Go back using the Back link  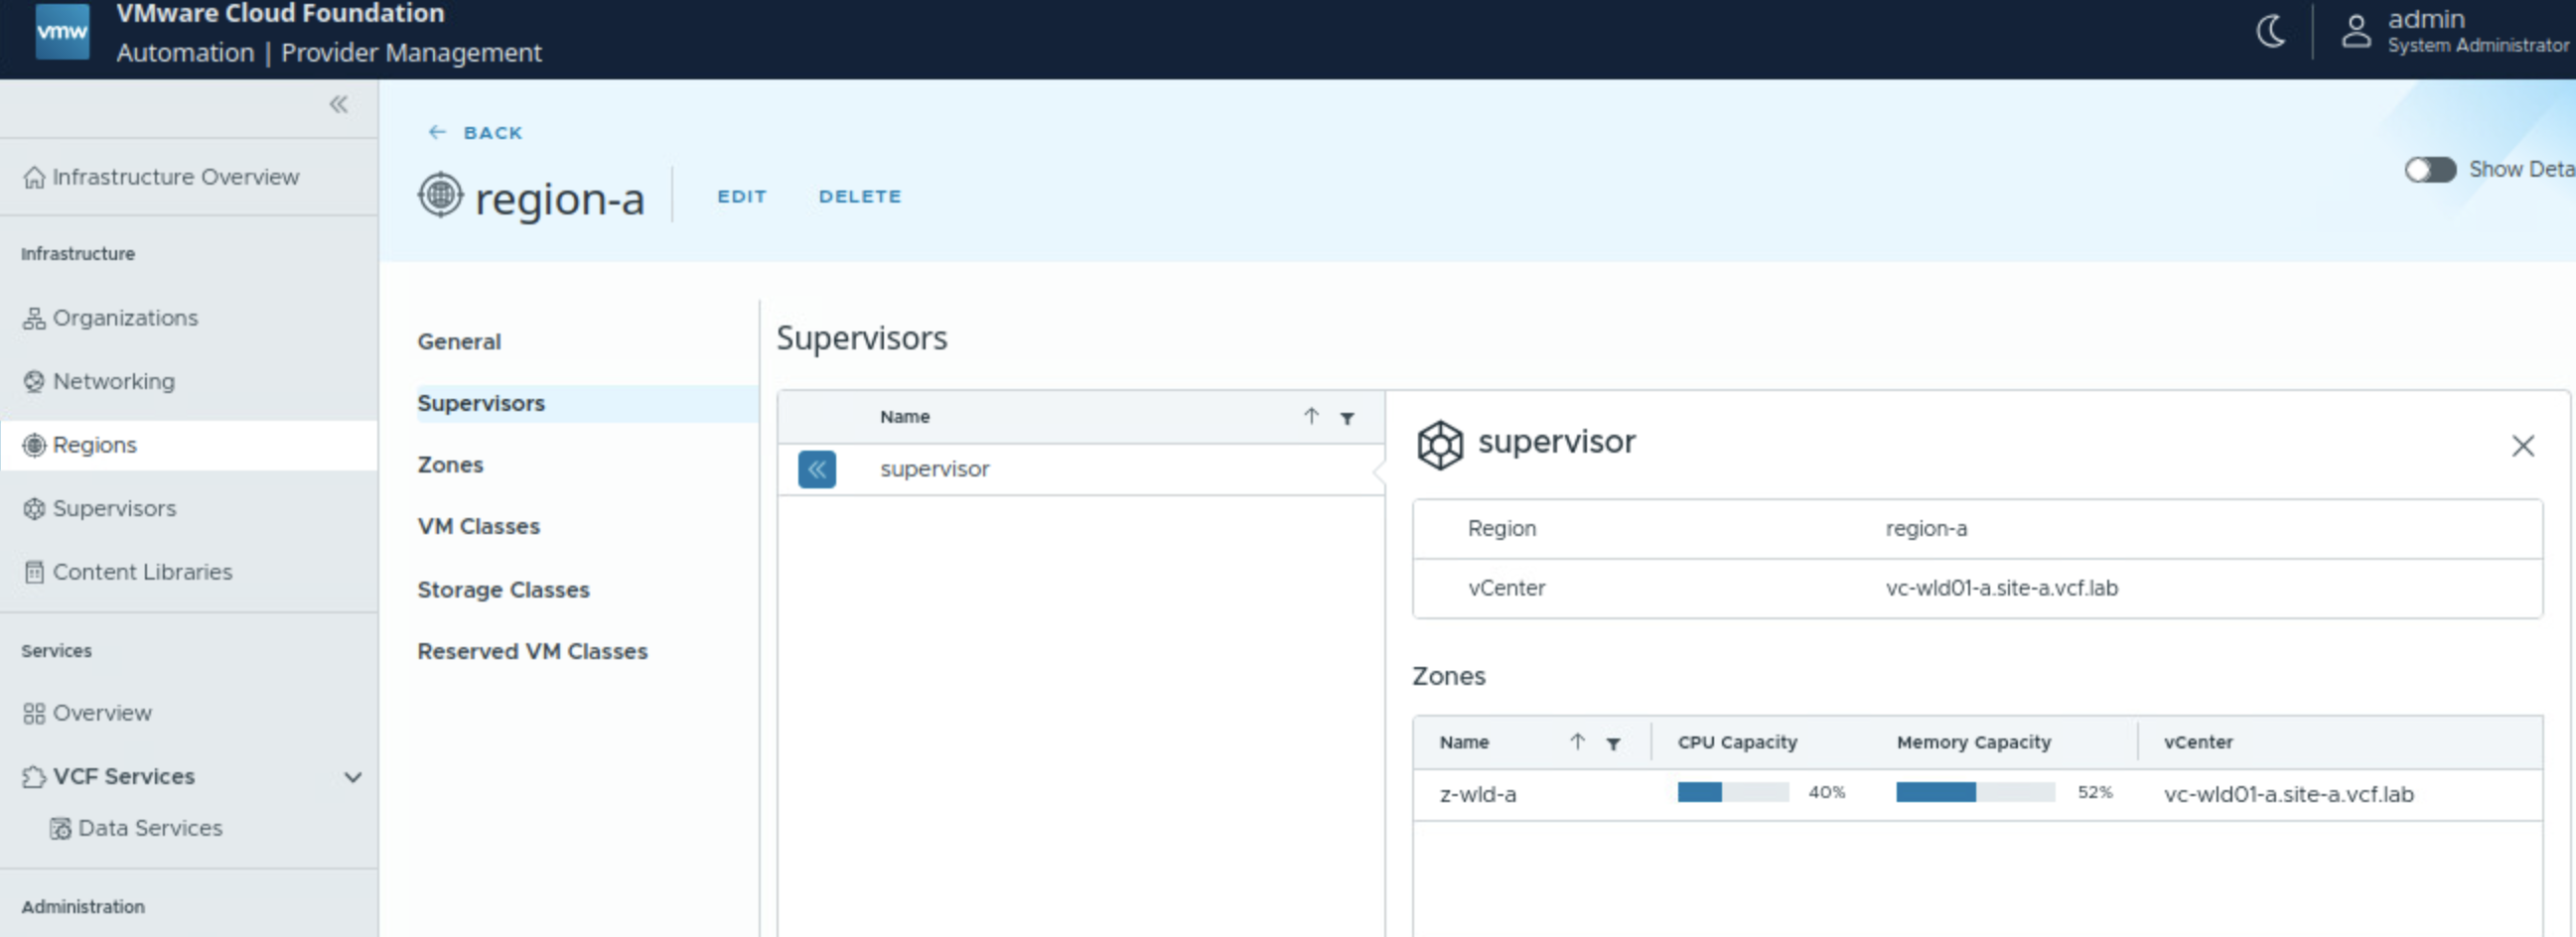[x=477, y=133]
